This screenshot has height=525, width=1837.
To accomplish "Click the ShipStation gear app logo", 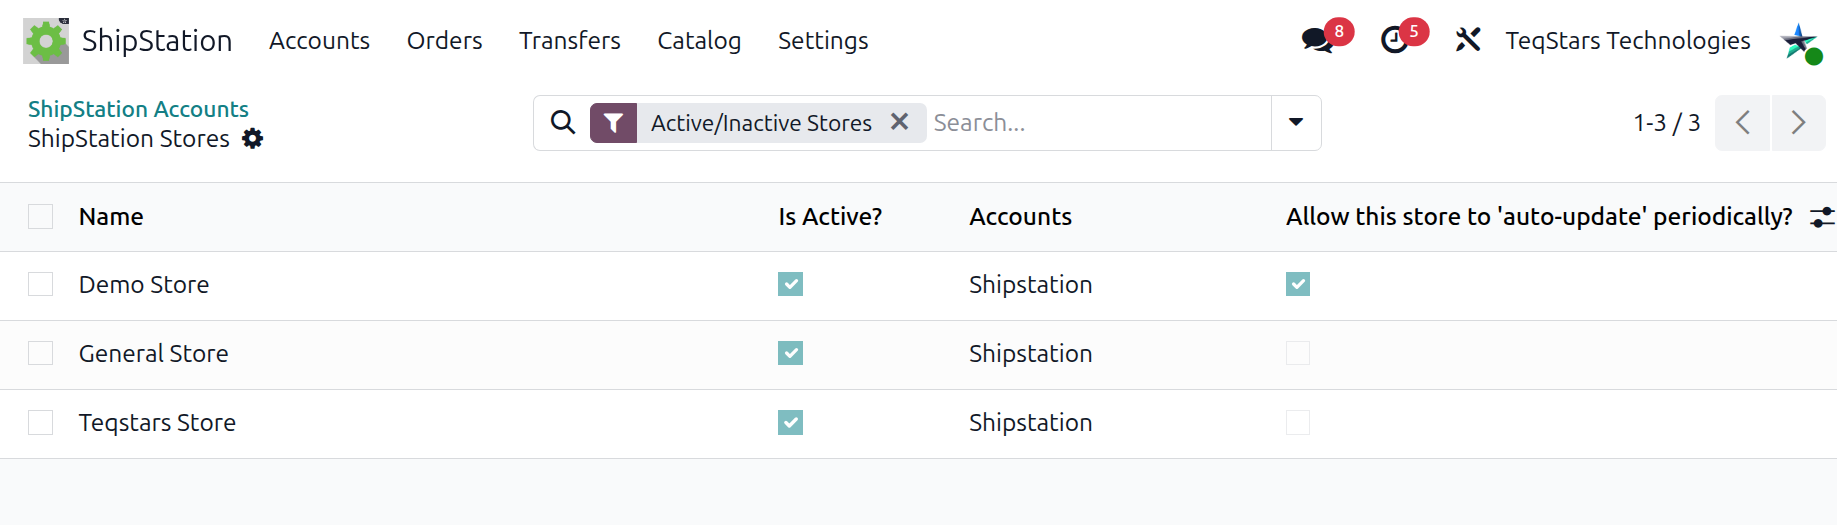I will pyautogui.click(x=46, y=41).
